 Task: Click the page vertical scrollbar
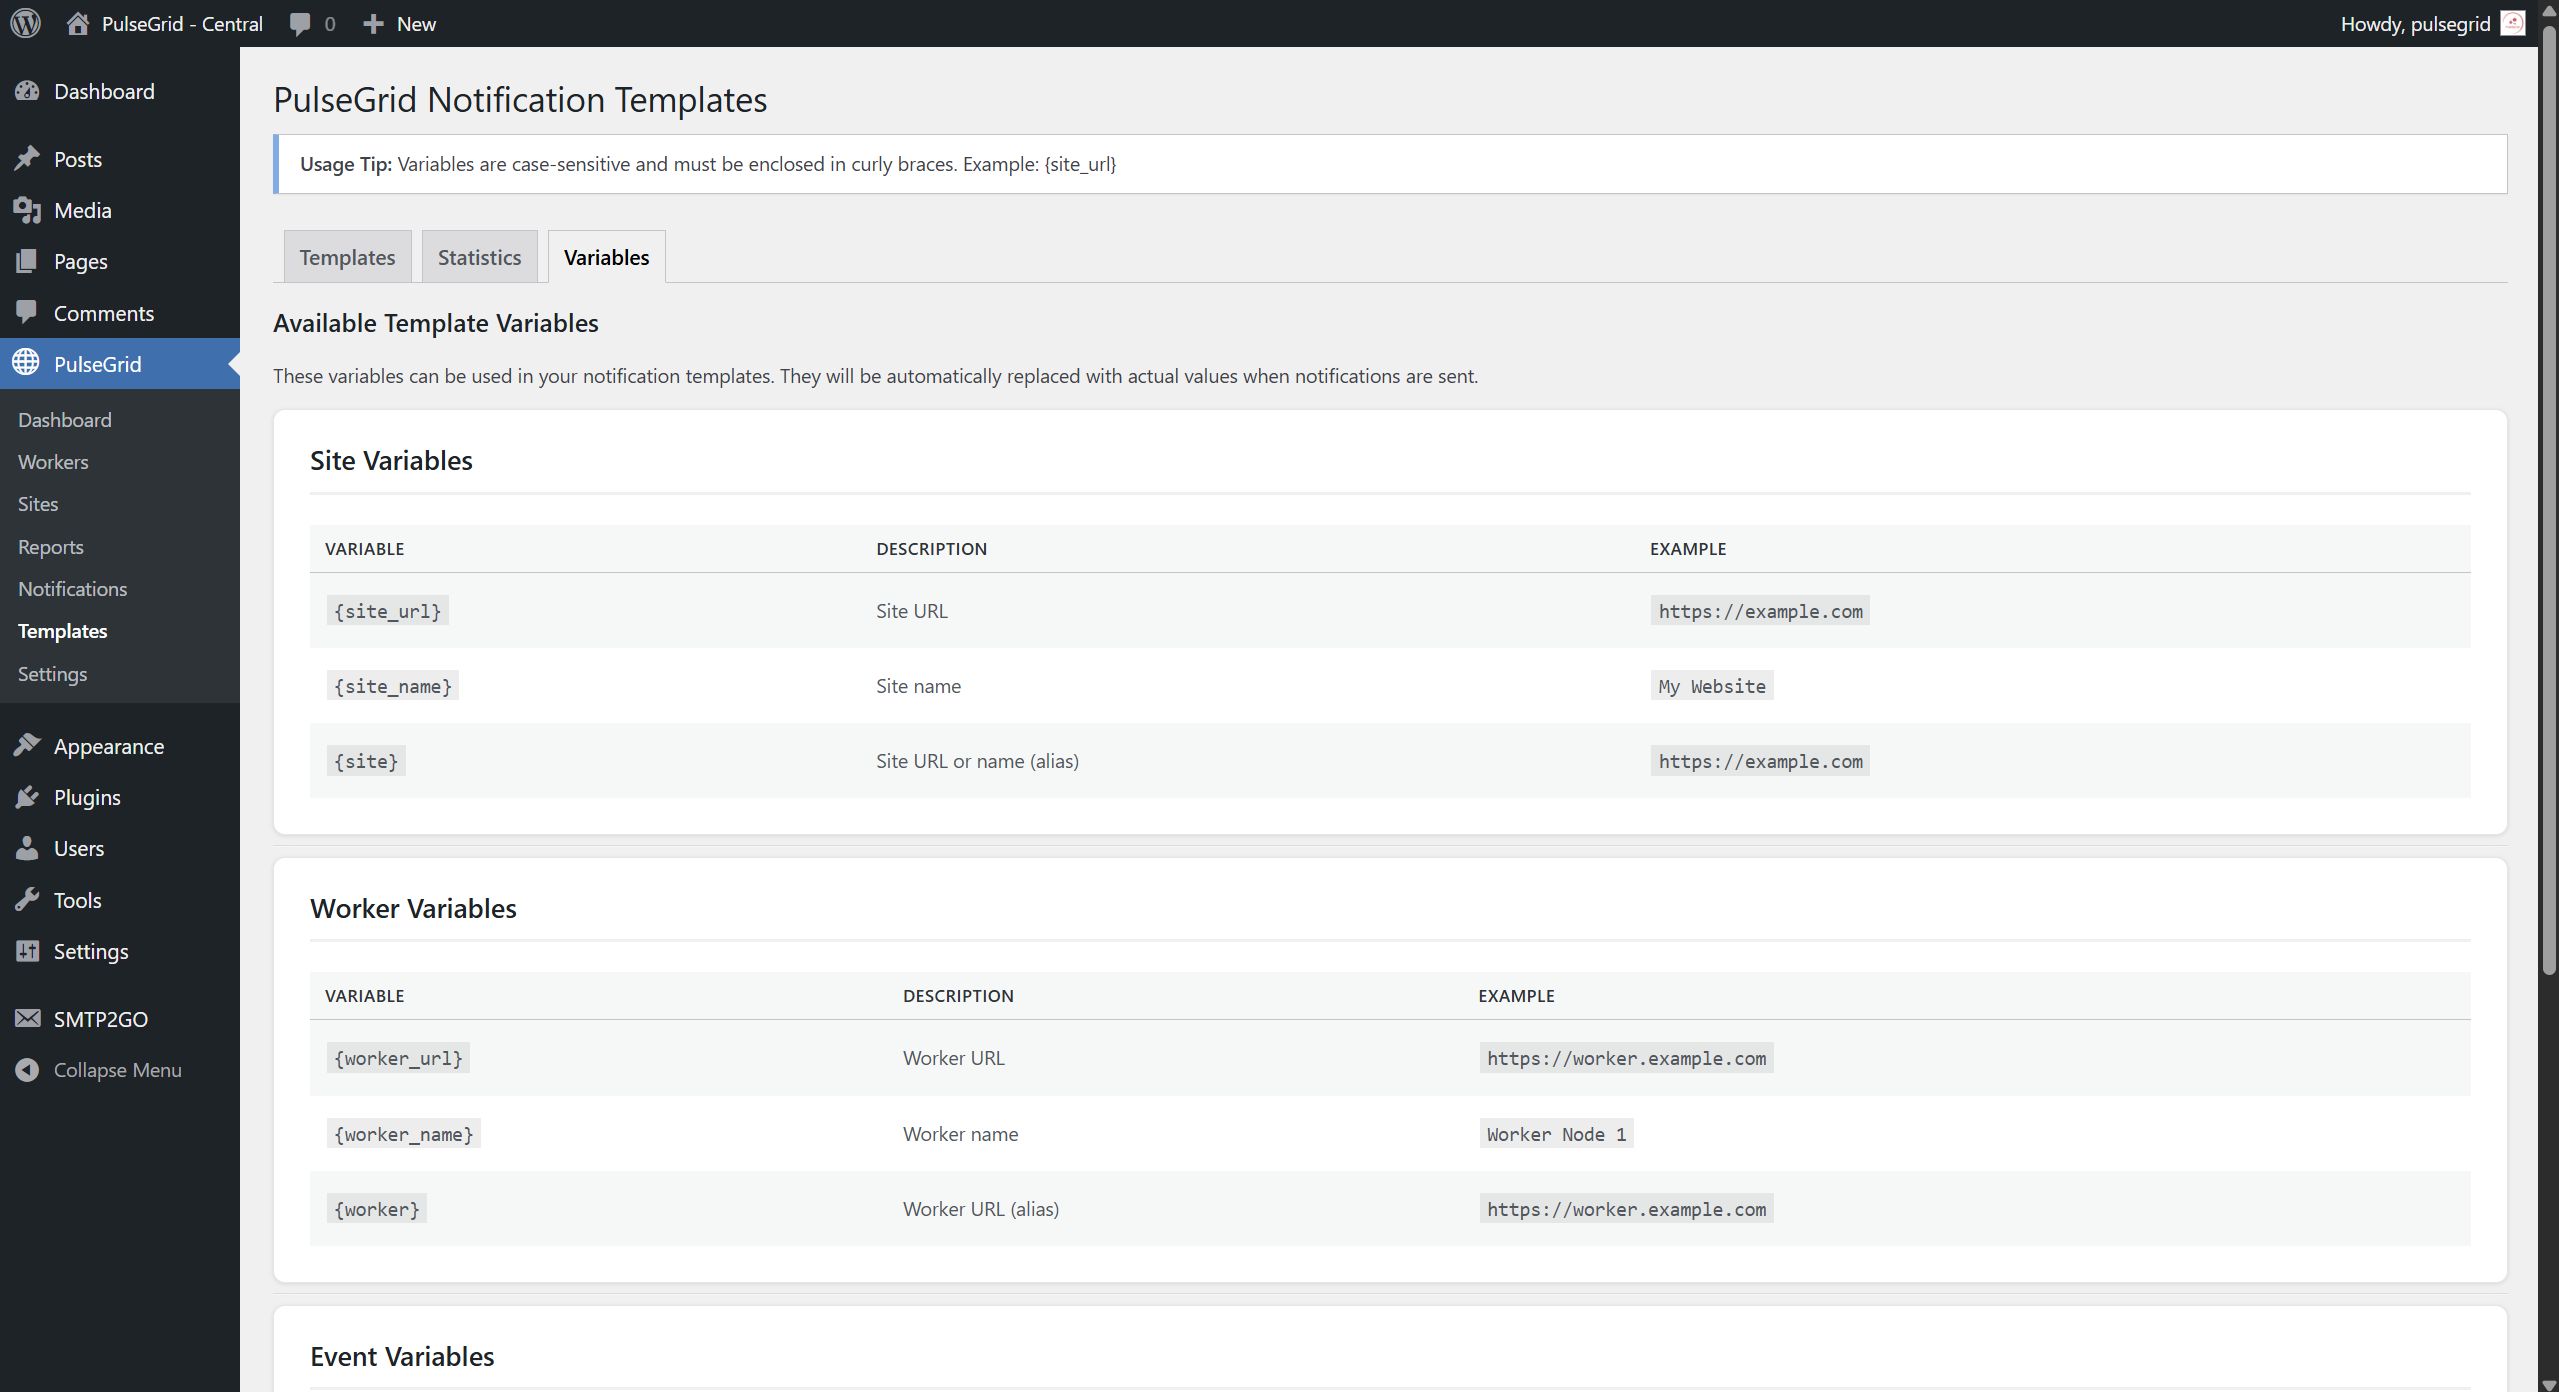[2548, 500]
